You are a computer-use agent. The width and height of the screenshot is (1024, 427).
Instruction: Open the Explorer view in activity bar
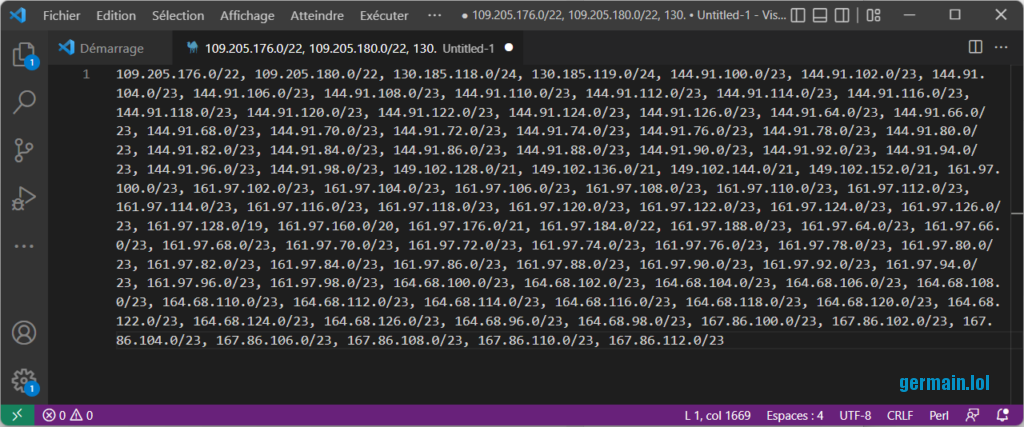pos(23,54)
